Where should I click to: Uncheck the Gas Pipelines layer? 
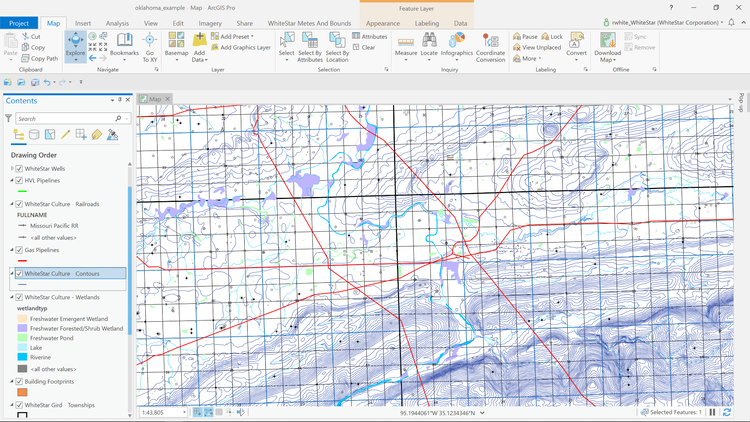(19, 250)
